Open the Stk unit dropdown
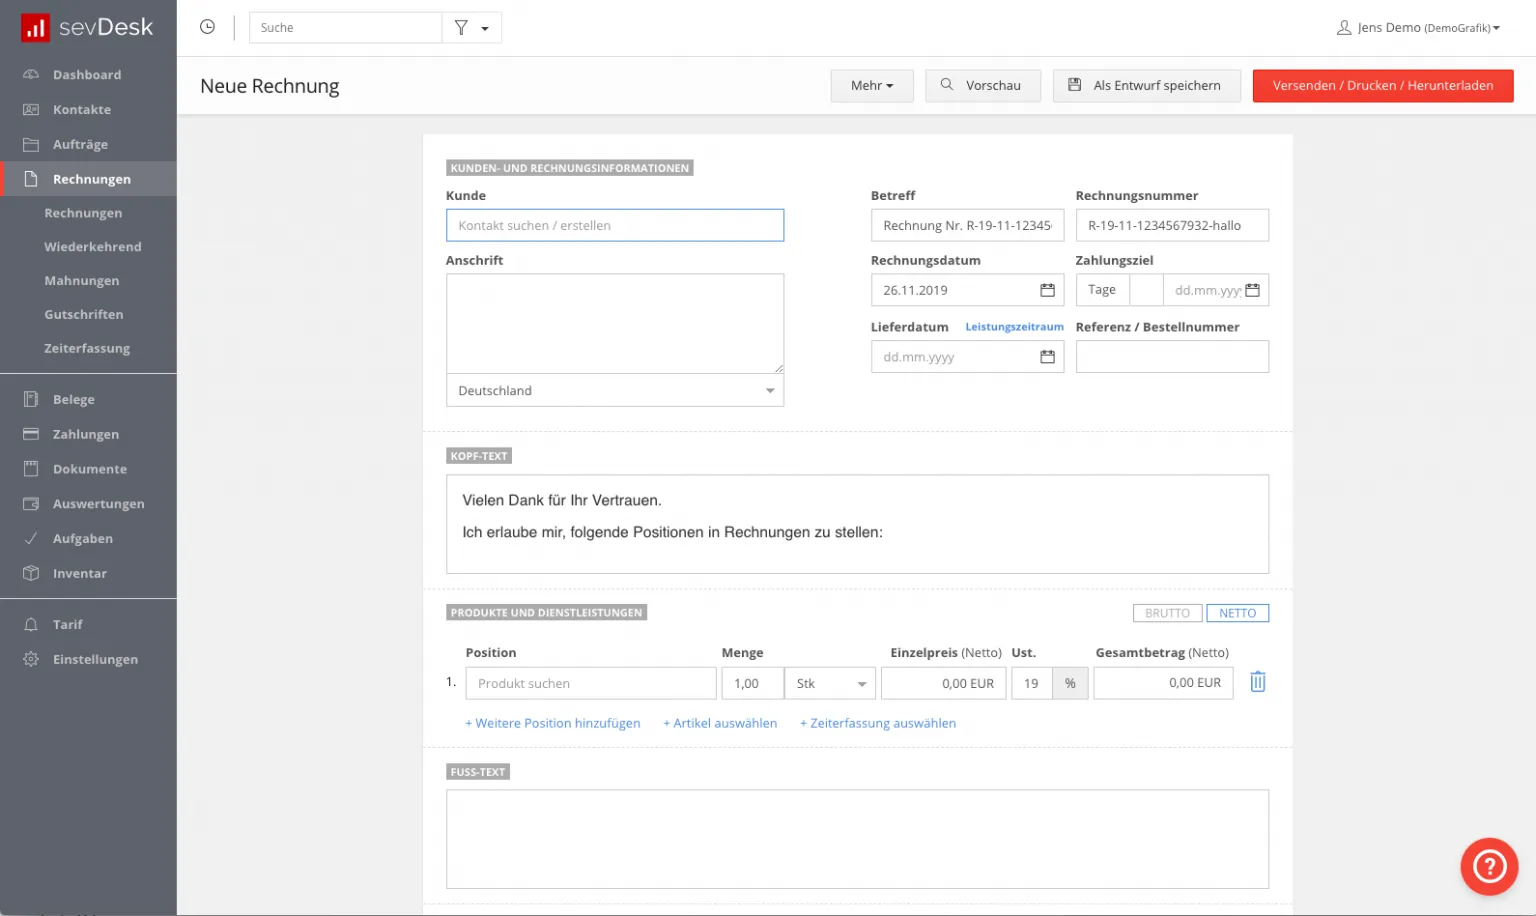This screenshot has height=916, width=1536. [830, 683]
